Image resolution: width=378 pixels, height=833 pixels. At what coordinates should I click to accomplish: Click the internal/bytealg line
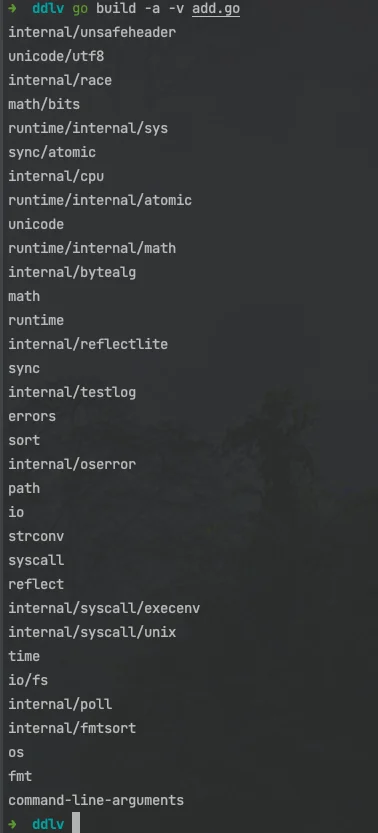[x=72, y=273]
